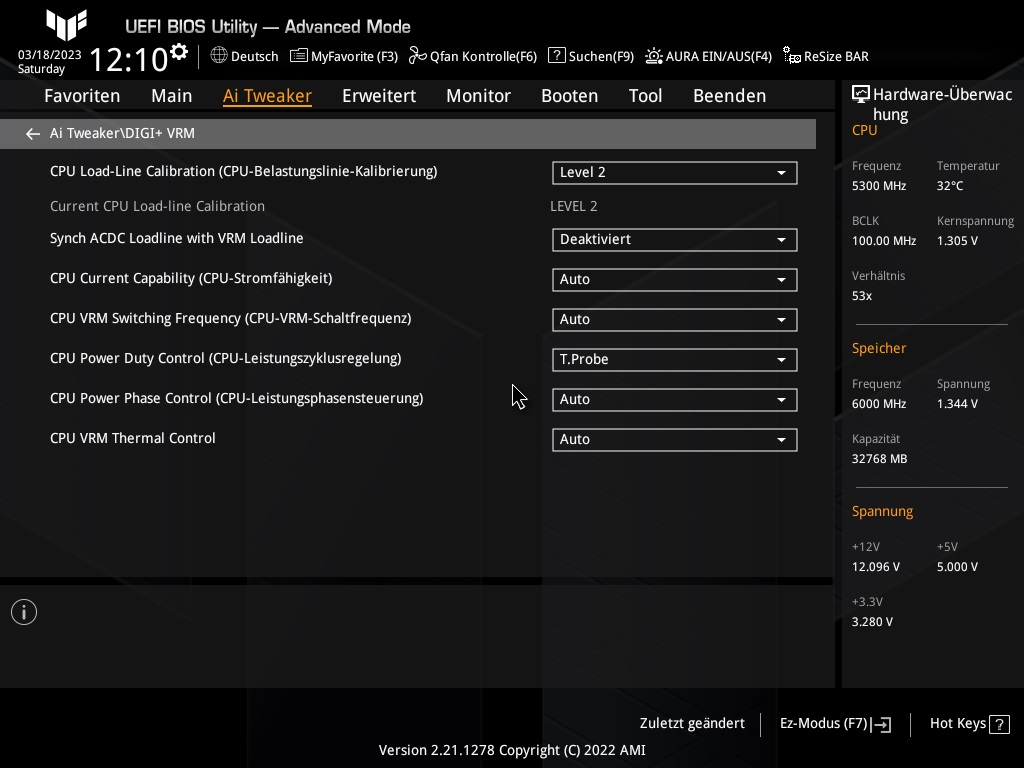Open the Booten tab

pyautogui.click(x=569, y=96)
